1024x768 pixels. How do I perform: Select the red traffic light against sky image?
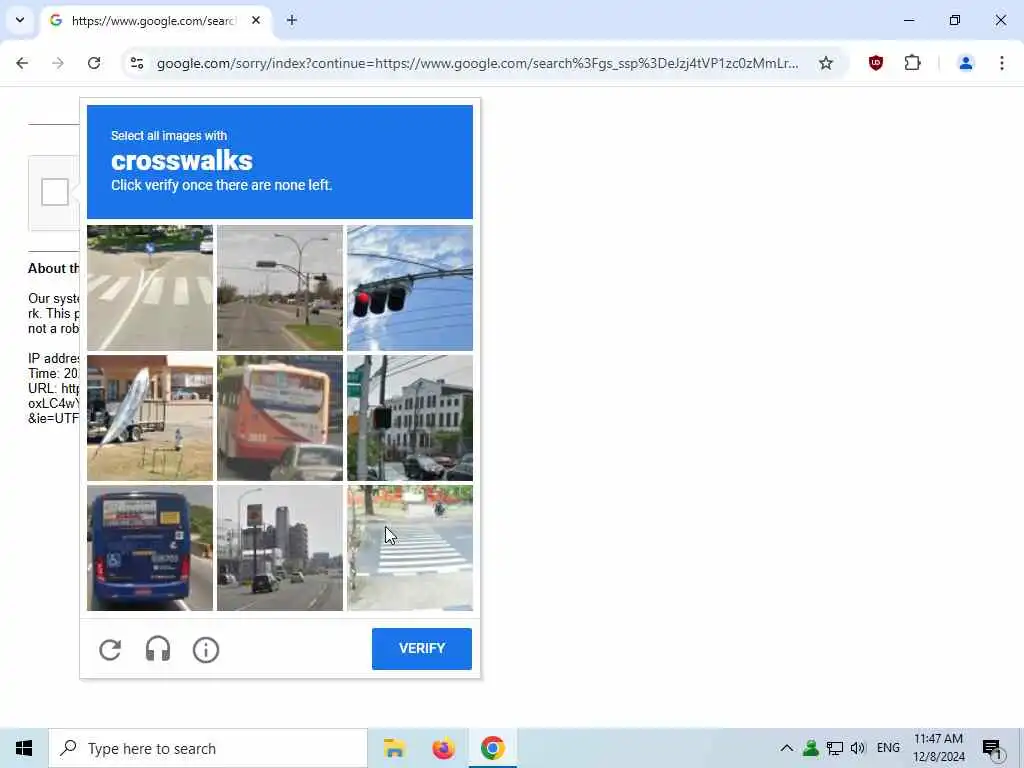[x=409, y=288]
